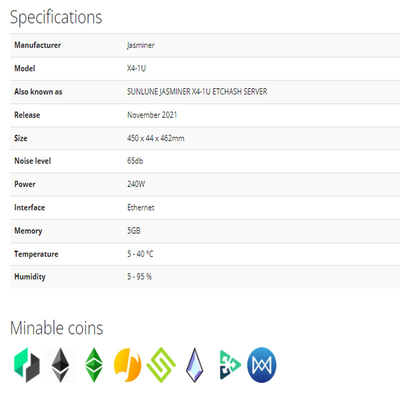Select the dark gray Ethereum coin icon
400x400 pixels.
[x=60, y=365]
